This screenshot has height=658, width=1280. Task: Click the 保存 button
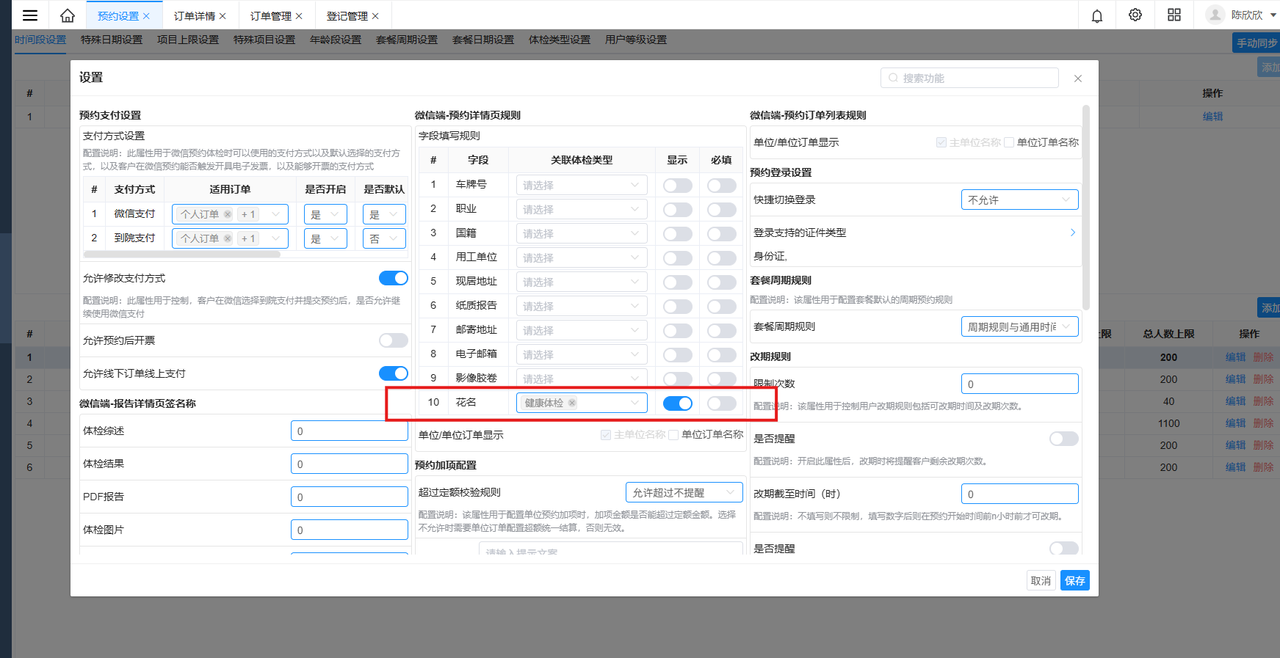point(1074,581)
